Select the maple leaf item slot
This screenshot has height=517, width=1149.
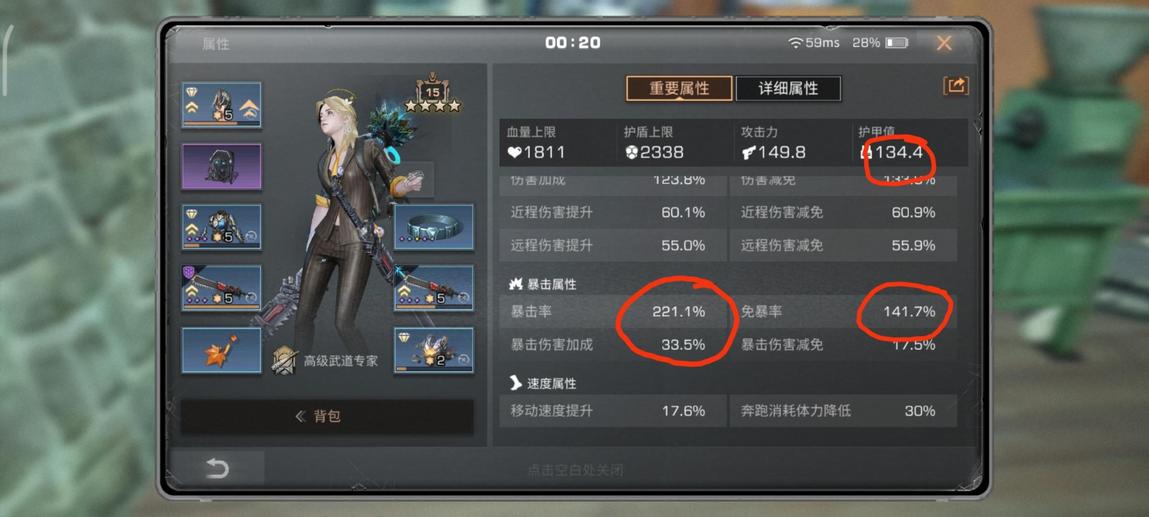coord(221,350)
